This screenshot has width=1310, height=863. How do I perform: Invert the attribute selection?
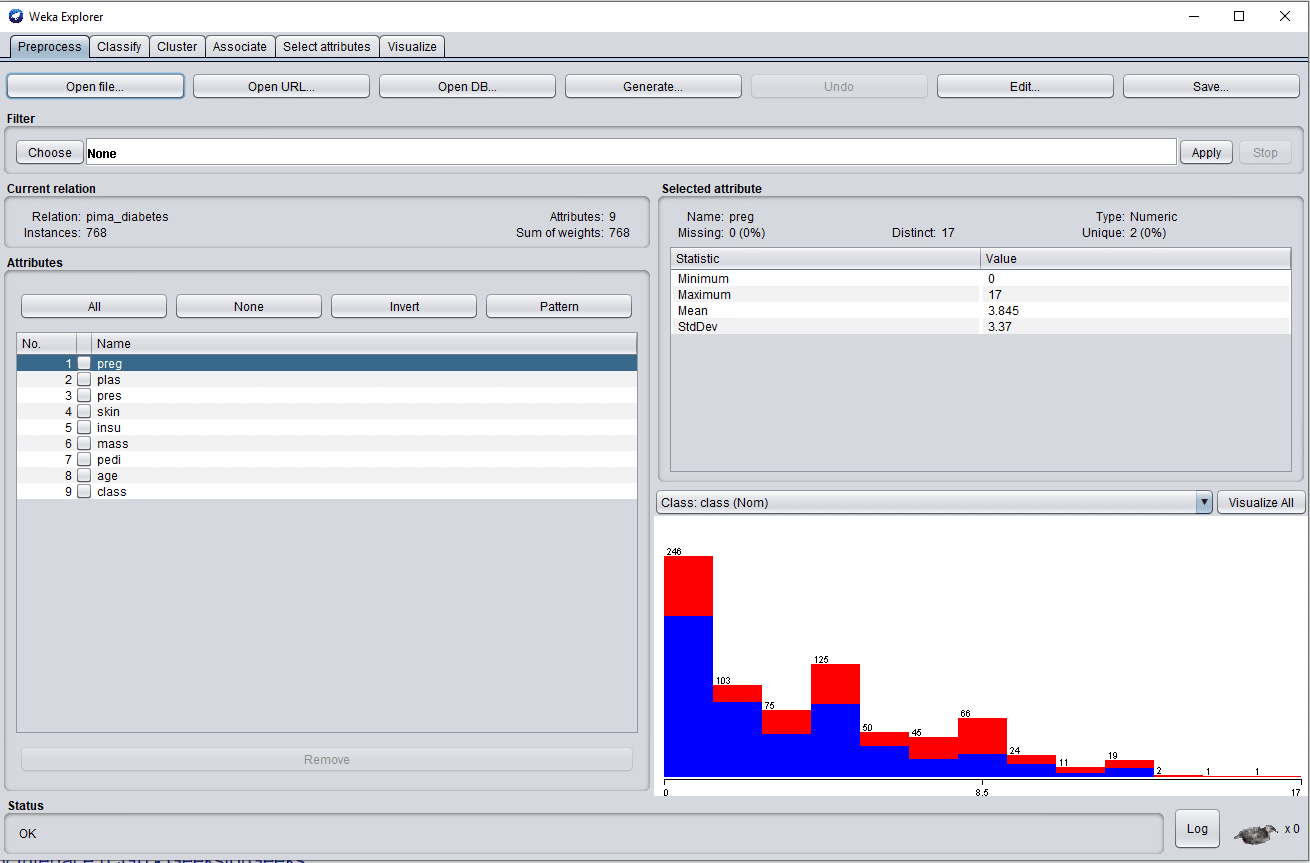click(x=404, y=307)
